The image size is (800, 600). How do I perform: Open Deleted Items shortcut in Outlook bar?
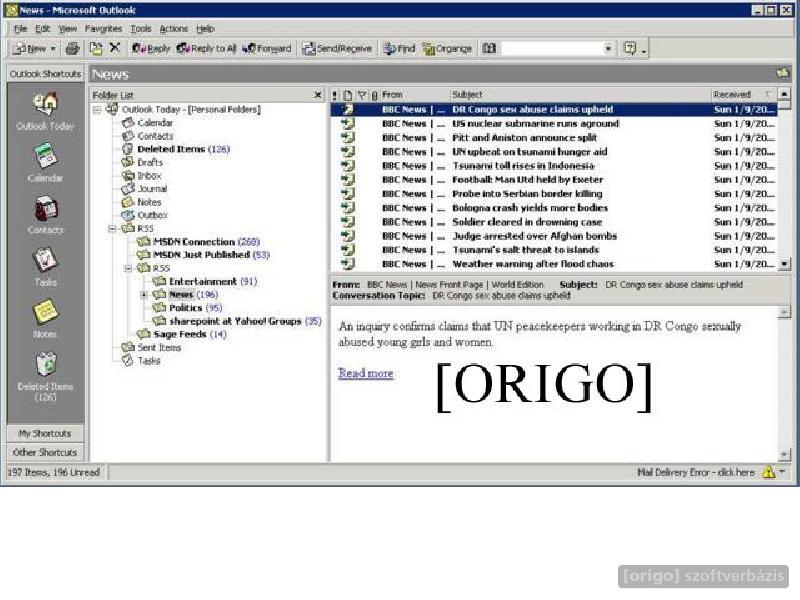(46, 376)
